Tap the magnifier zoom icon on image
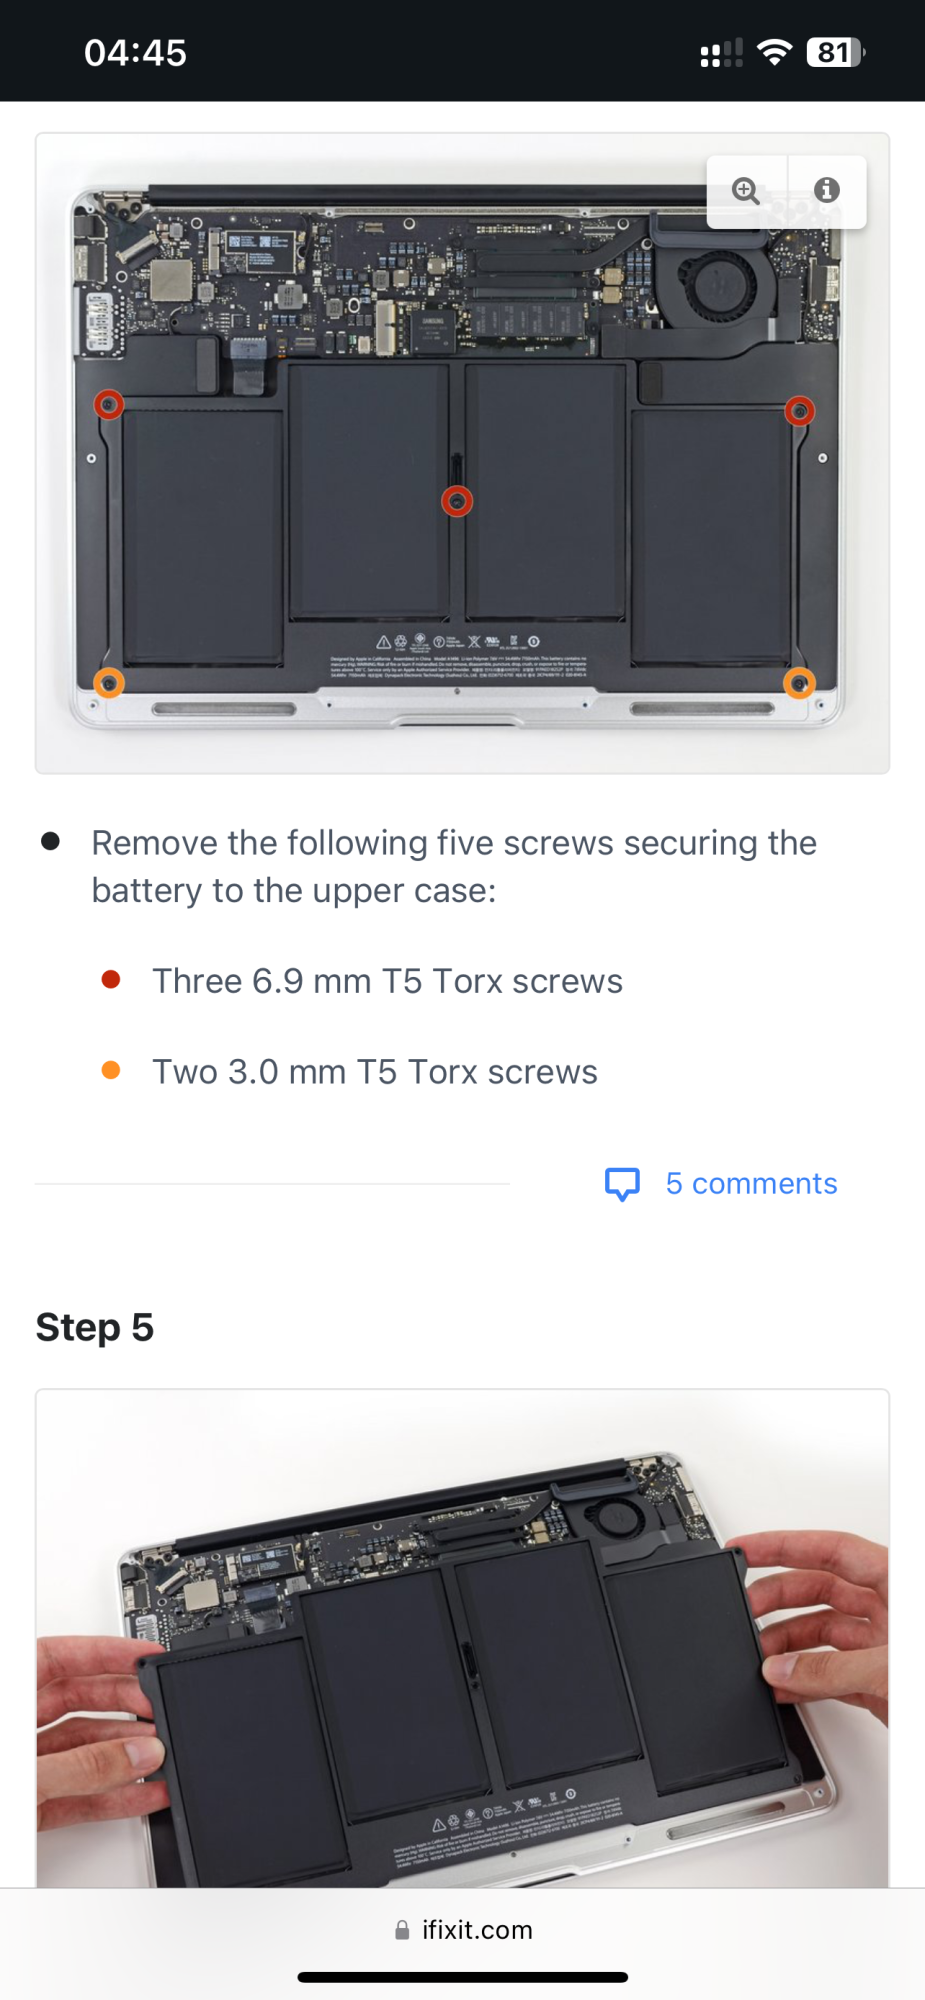 coord(746,191)
